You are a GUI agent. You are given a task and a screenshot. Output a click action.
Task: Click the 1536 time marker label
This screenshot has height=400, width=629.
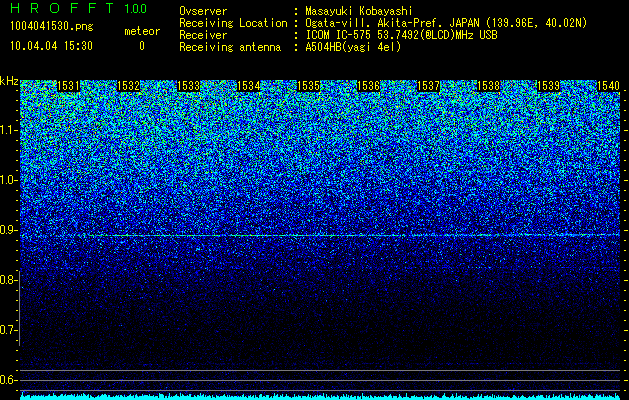(369, 86)
